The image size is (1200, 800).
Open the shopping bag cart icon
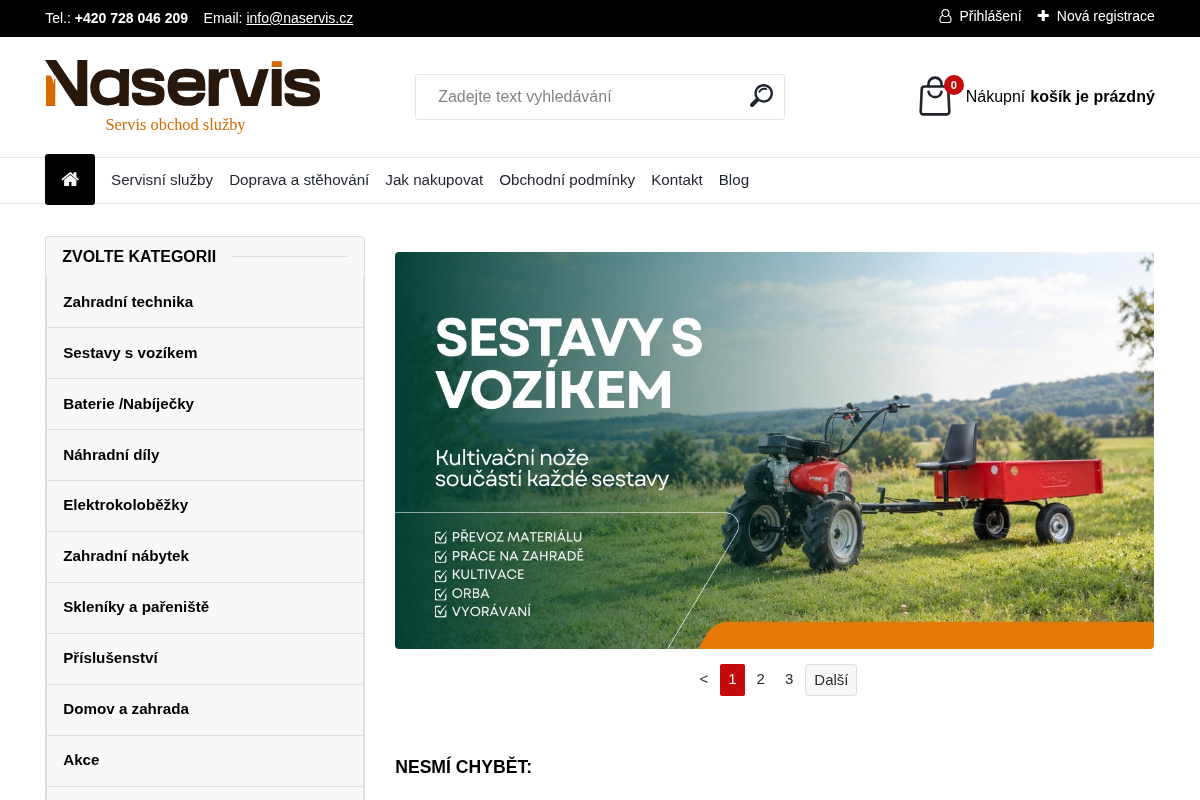pyautogui.click(x=935, y=97)
